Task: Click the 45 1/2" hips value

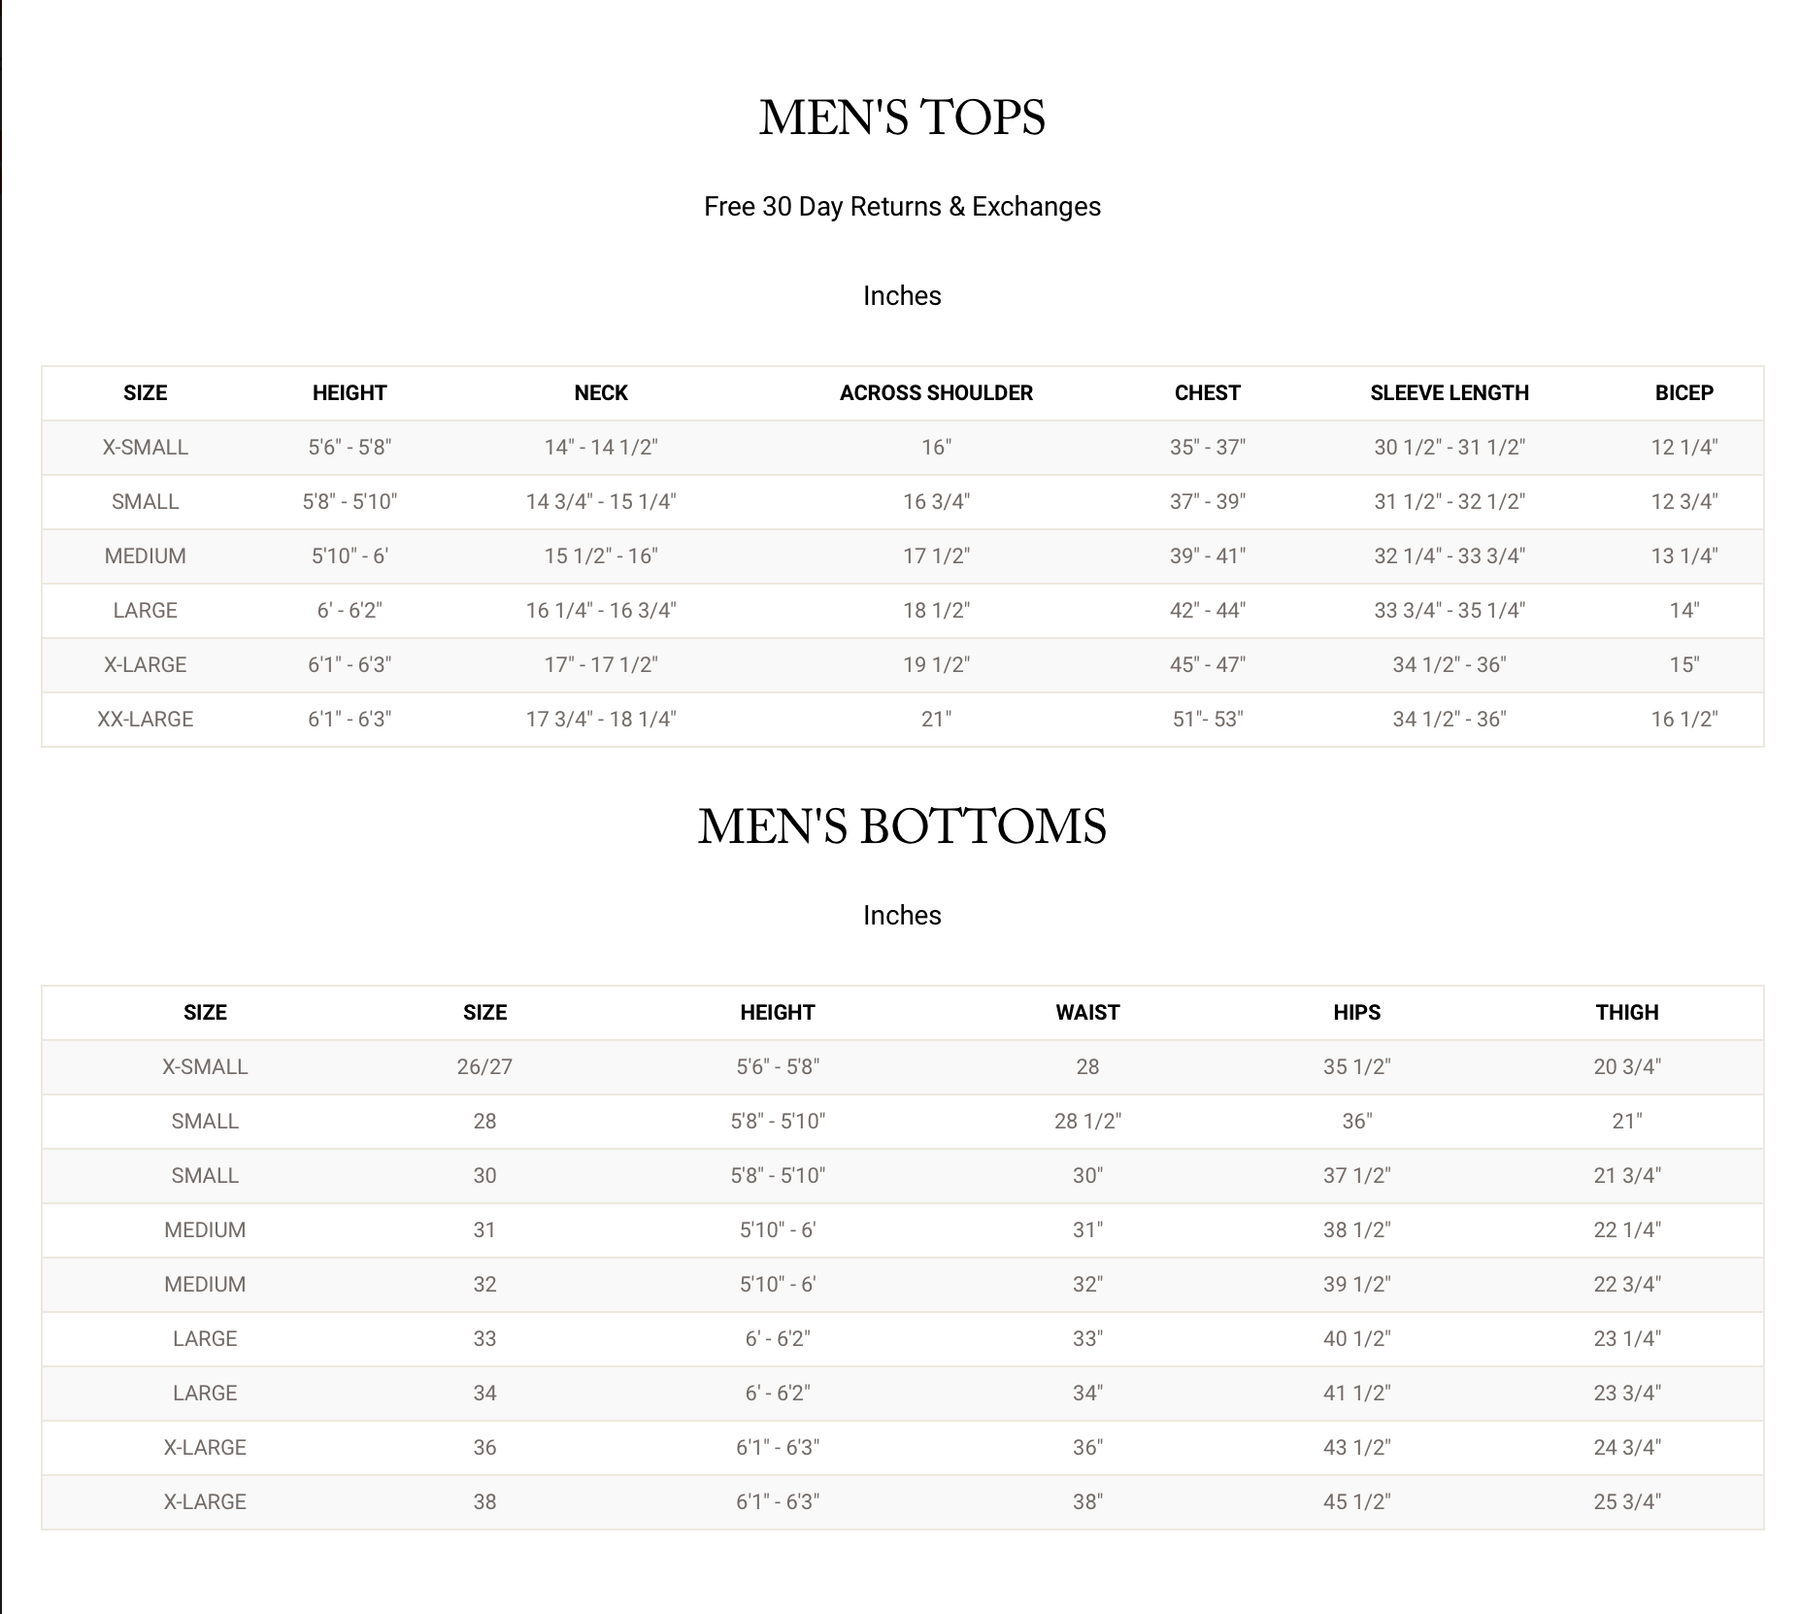Action: pyautogui.click(x=1356, y=1502)
